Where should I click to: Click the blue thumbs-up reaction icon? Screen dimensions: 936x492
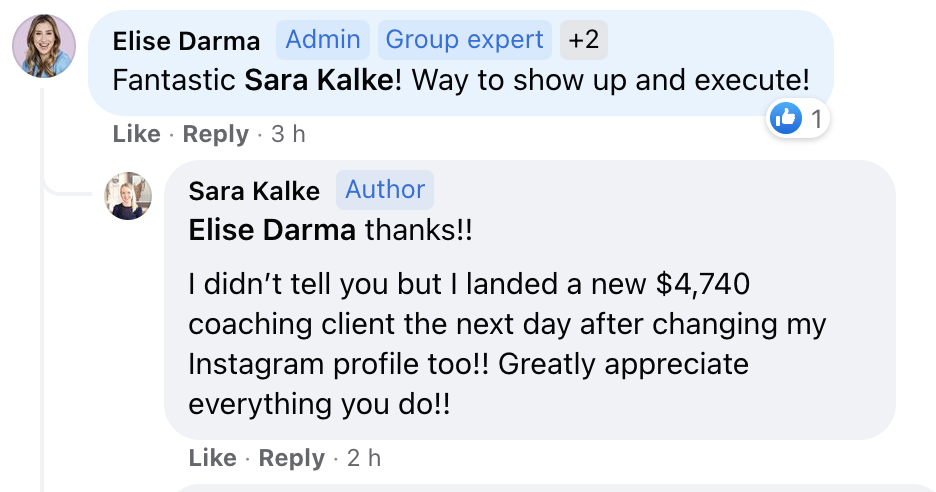tap(786, 119)
